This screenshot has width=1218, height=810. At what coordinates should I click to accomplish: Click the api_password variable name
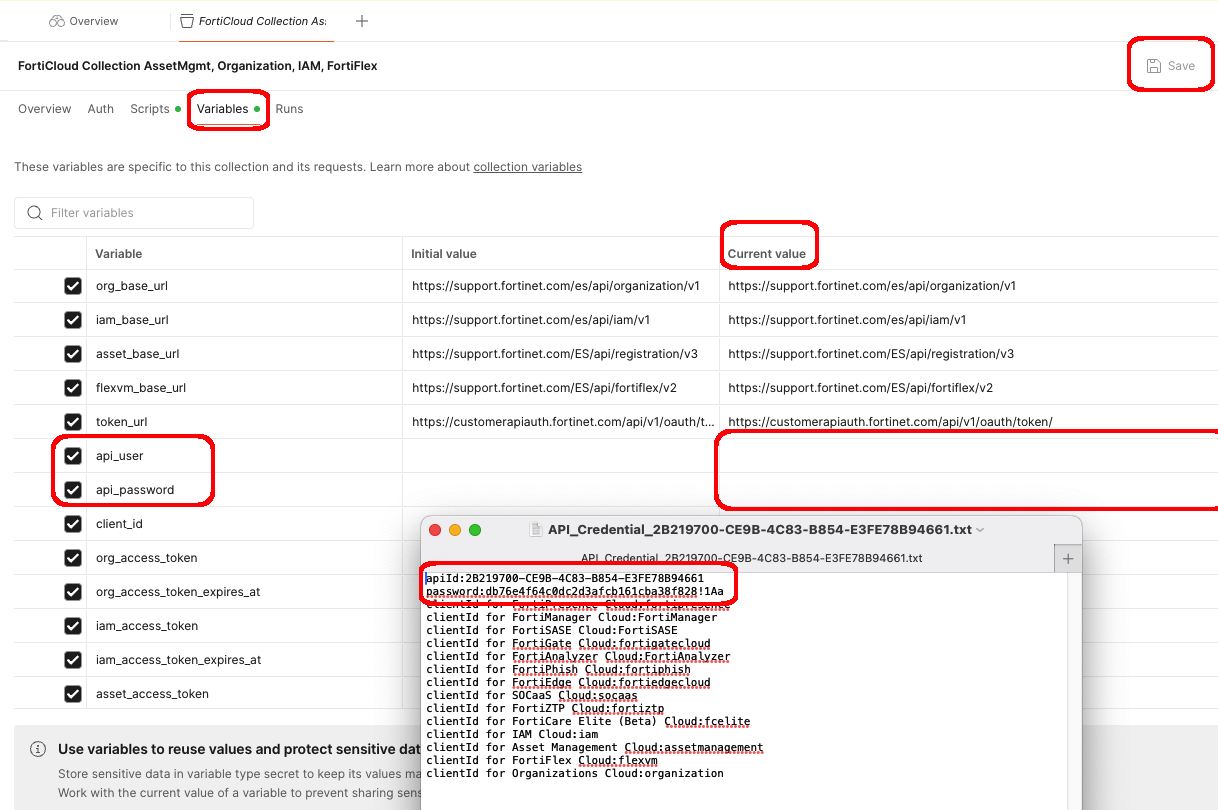coord(135,490)
